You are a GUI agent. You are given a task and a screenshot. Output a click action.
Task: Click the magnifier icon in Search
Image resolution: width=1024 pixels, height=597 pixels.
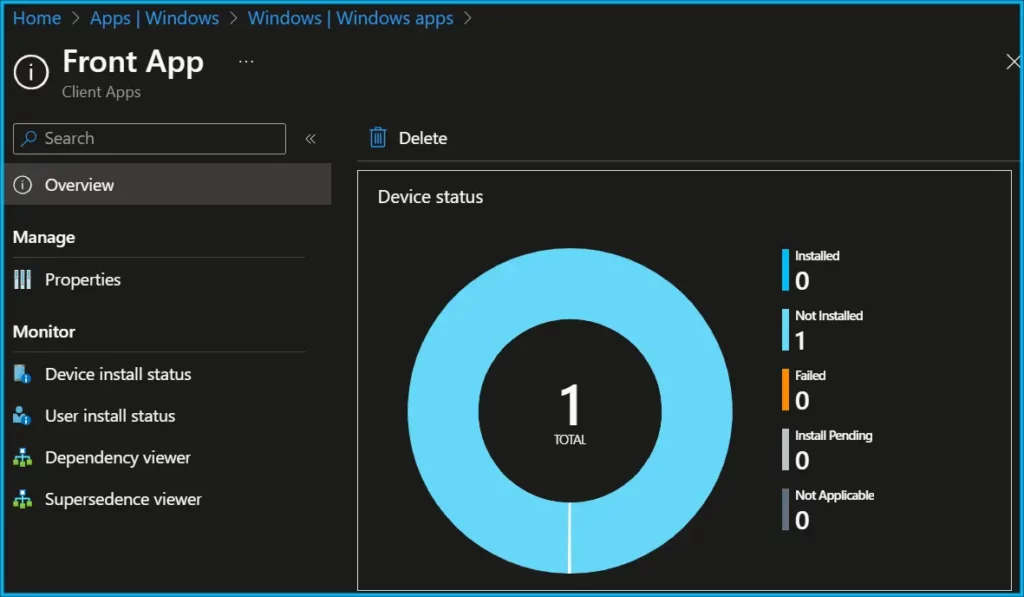coord(29,138)
